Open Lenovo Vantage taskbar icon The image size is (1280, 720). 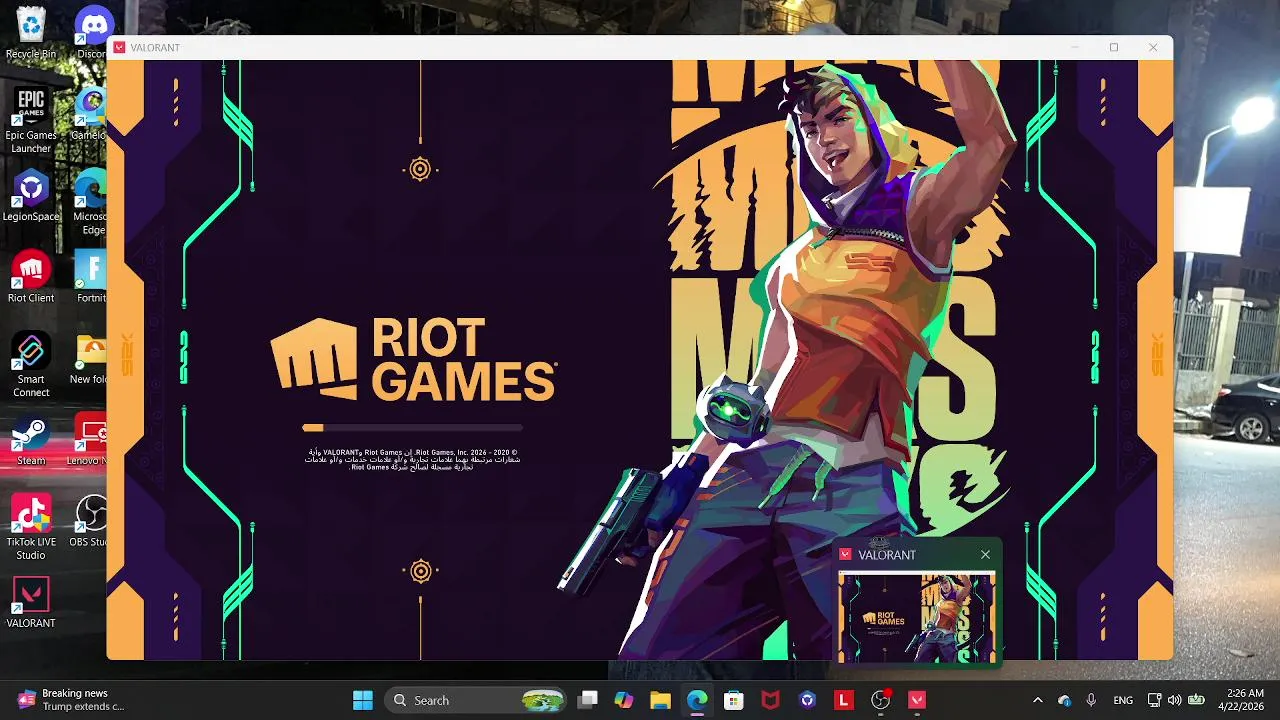[844, 700]
